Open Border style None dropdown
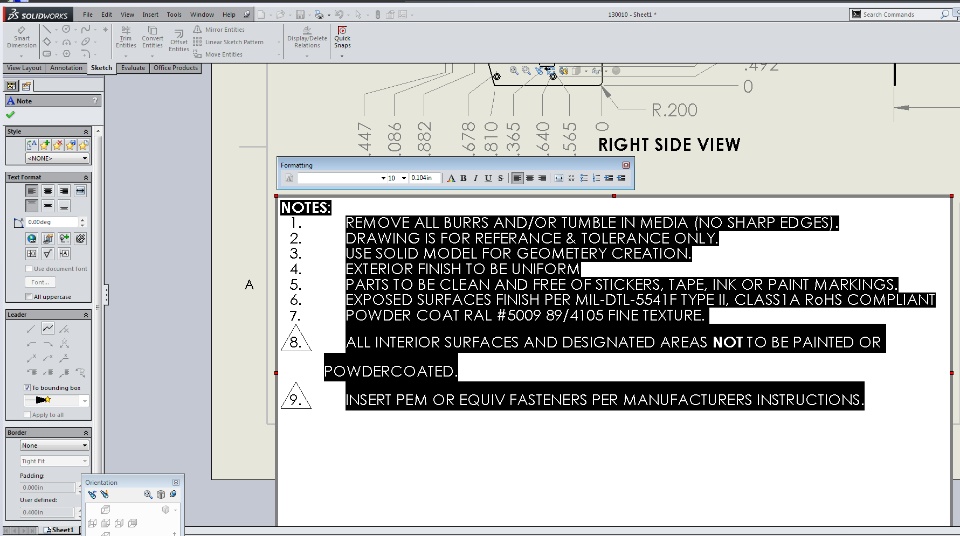Image resolution: width=960 pixels, height=536 pixels. point(54,445)
